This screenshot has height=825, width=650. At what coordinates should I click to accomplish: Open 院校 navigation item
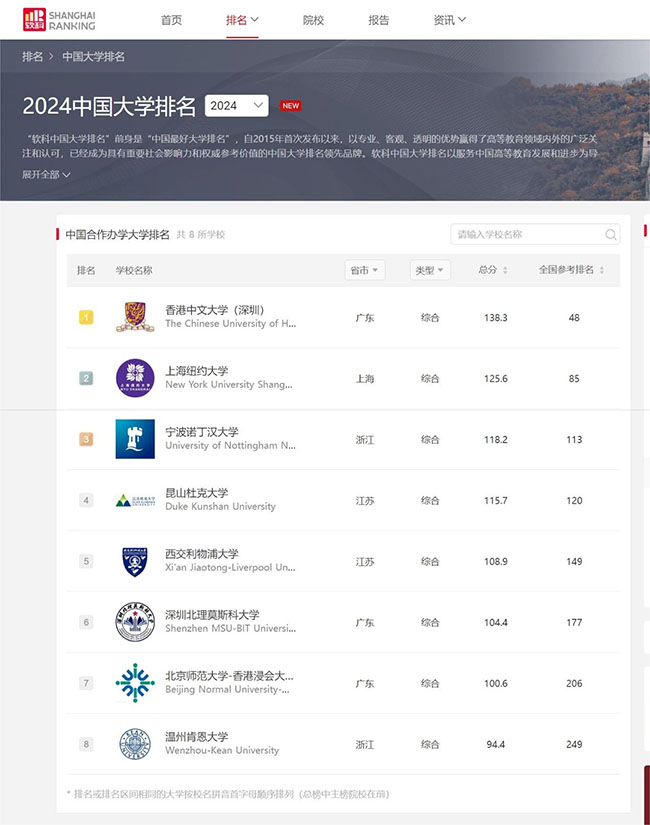[x=313, y=20]
